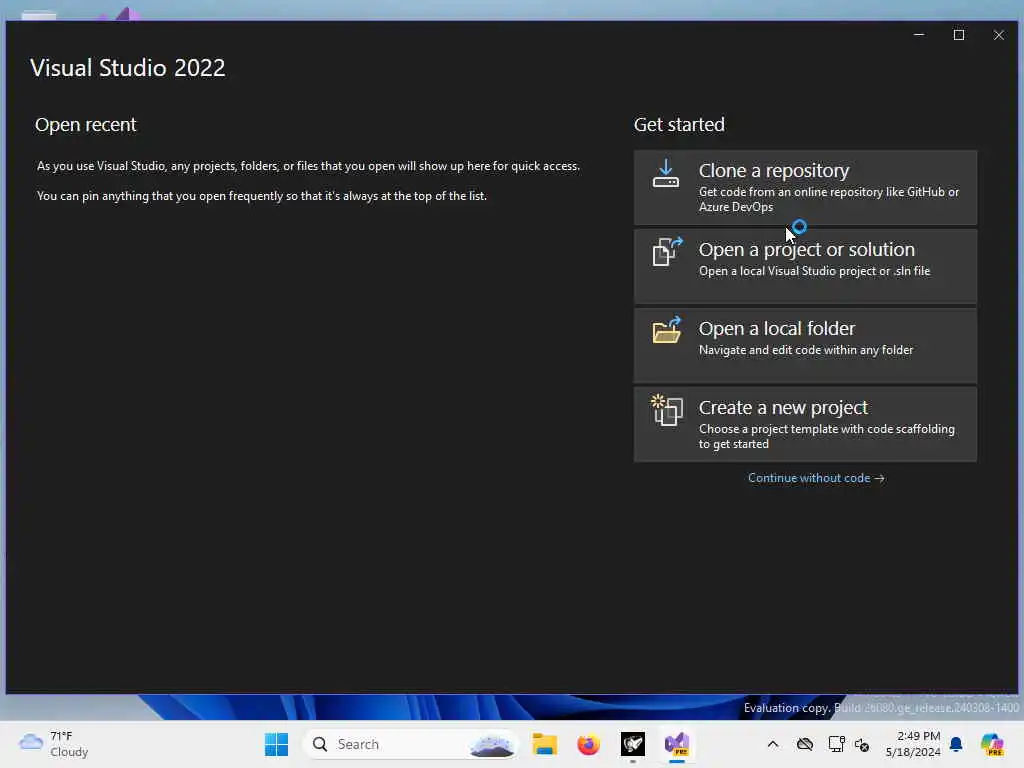Open the notification bell
Image resolution: width=1024 pixels, height=768 pixels.
coord(956,744)
